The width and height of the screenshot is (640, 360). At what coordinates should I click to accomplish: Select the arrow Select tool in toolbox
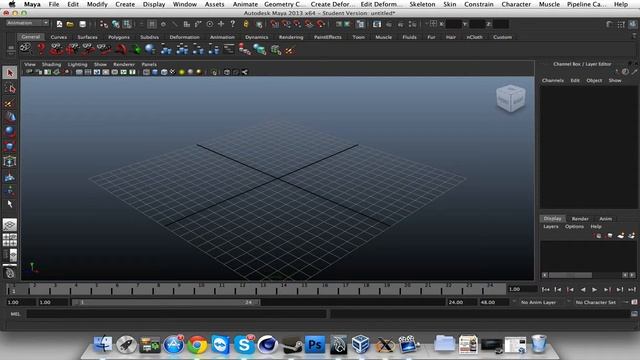(x=10, y=73)
